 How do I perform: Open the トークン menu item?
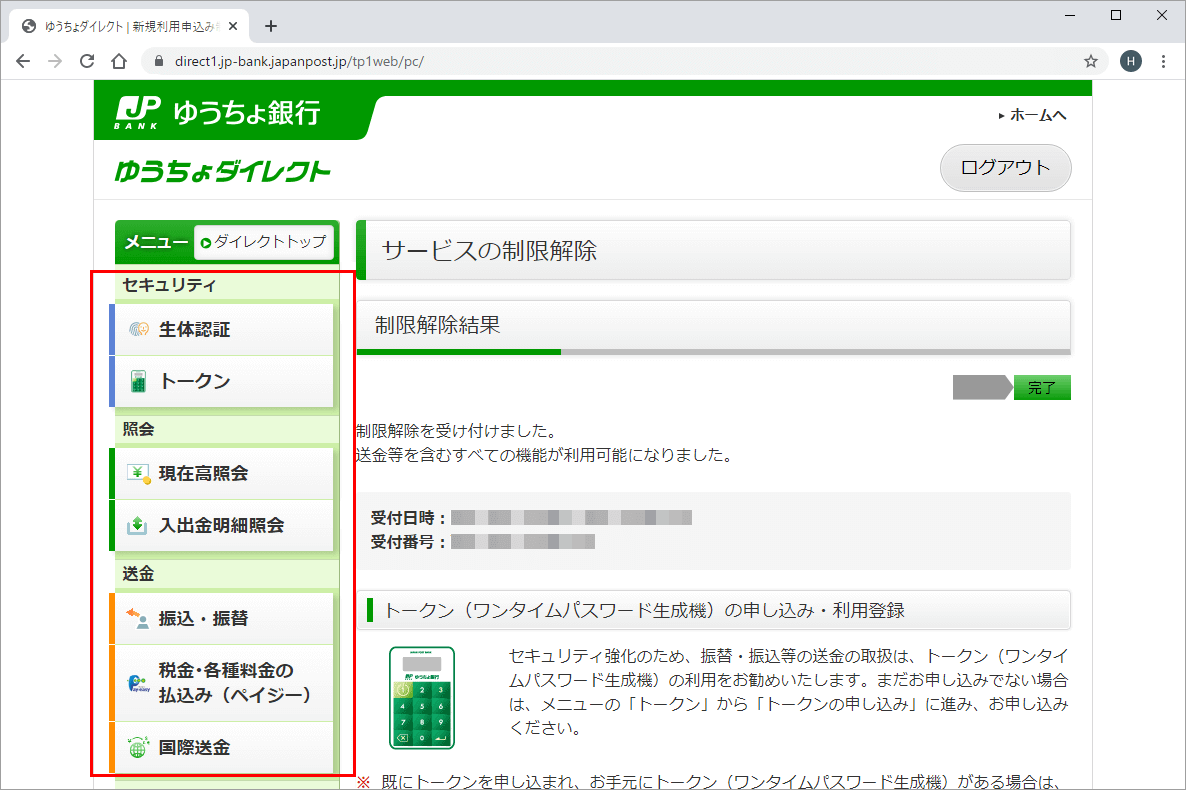coord(224,381)
